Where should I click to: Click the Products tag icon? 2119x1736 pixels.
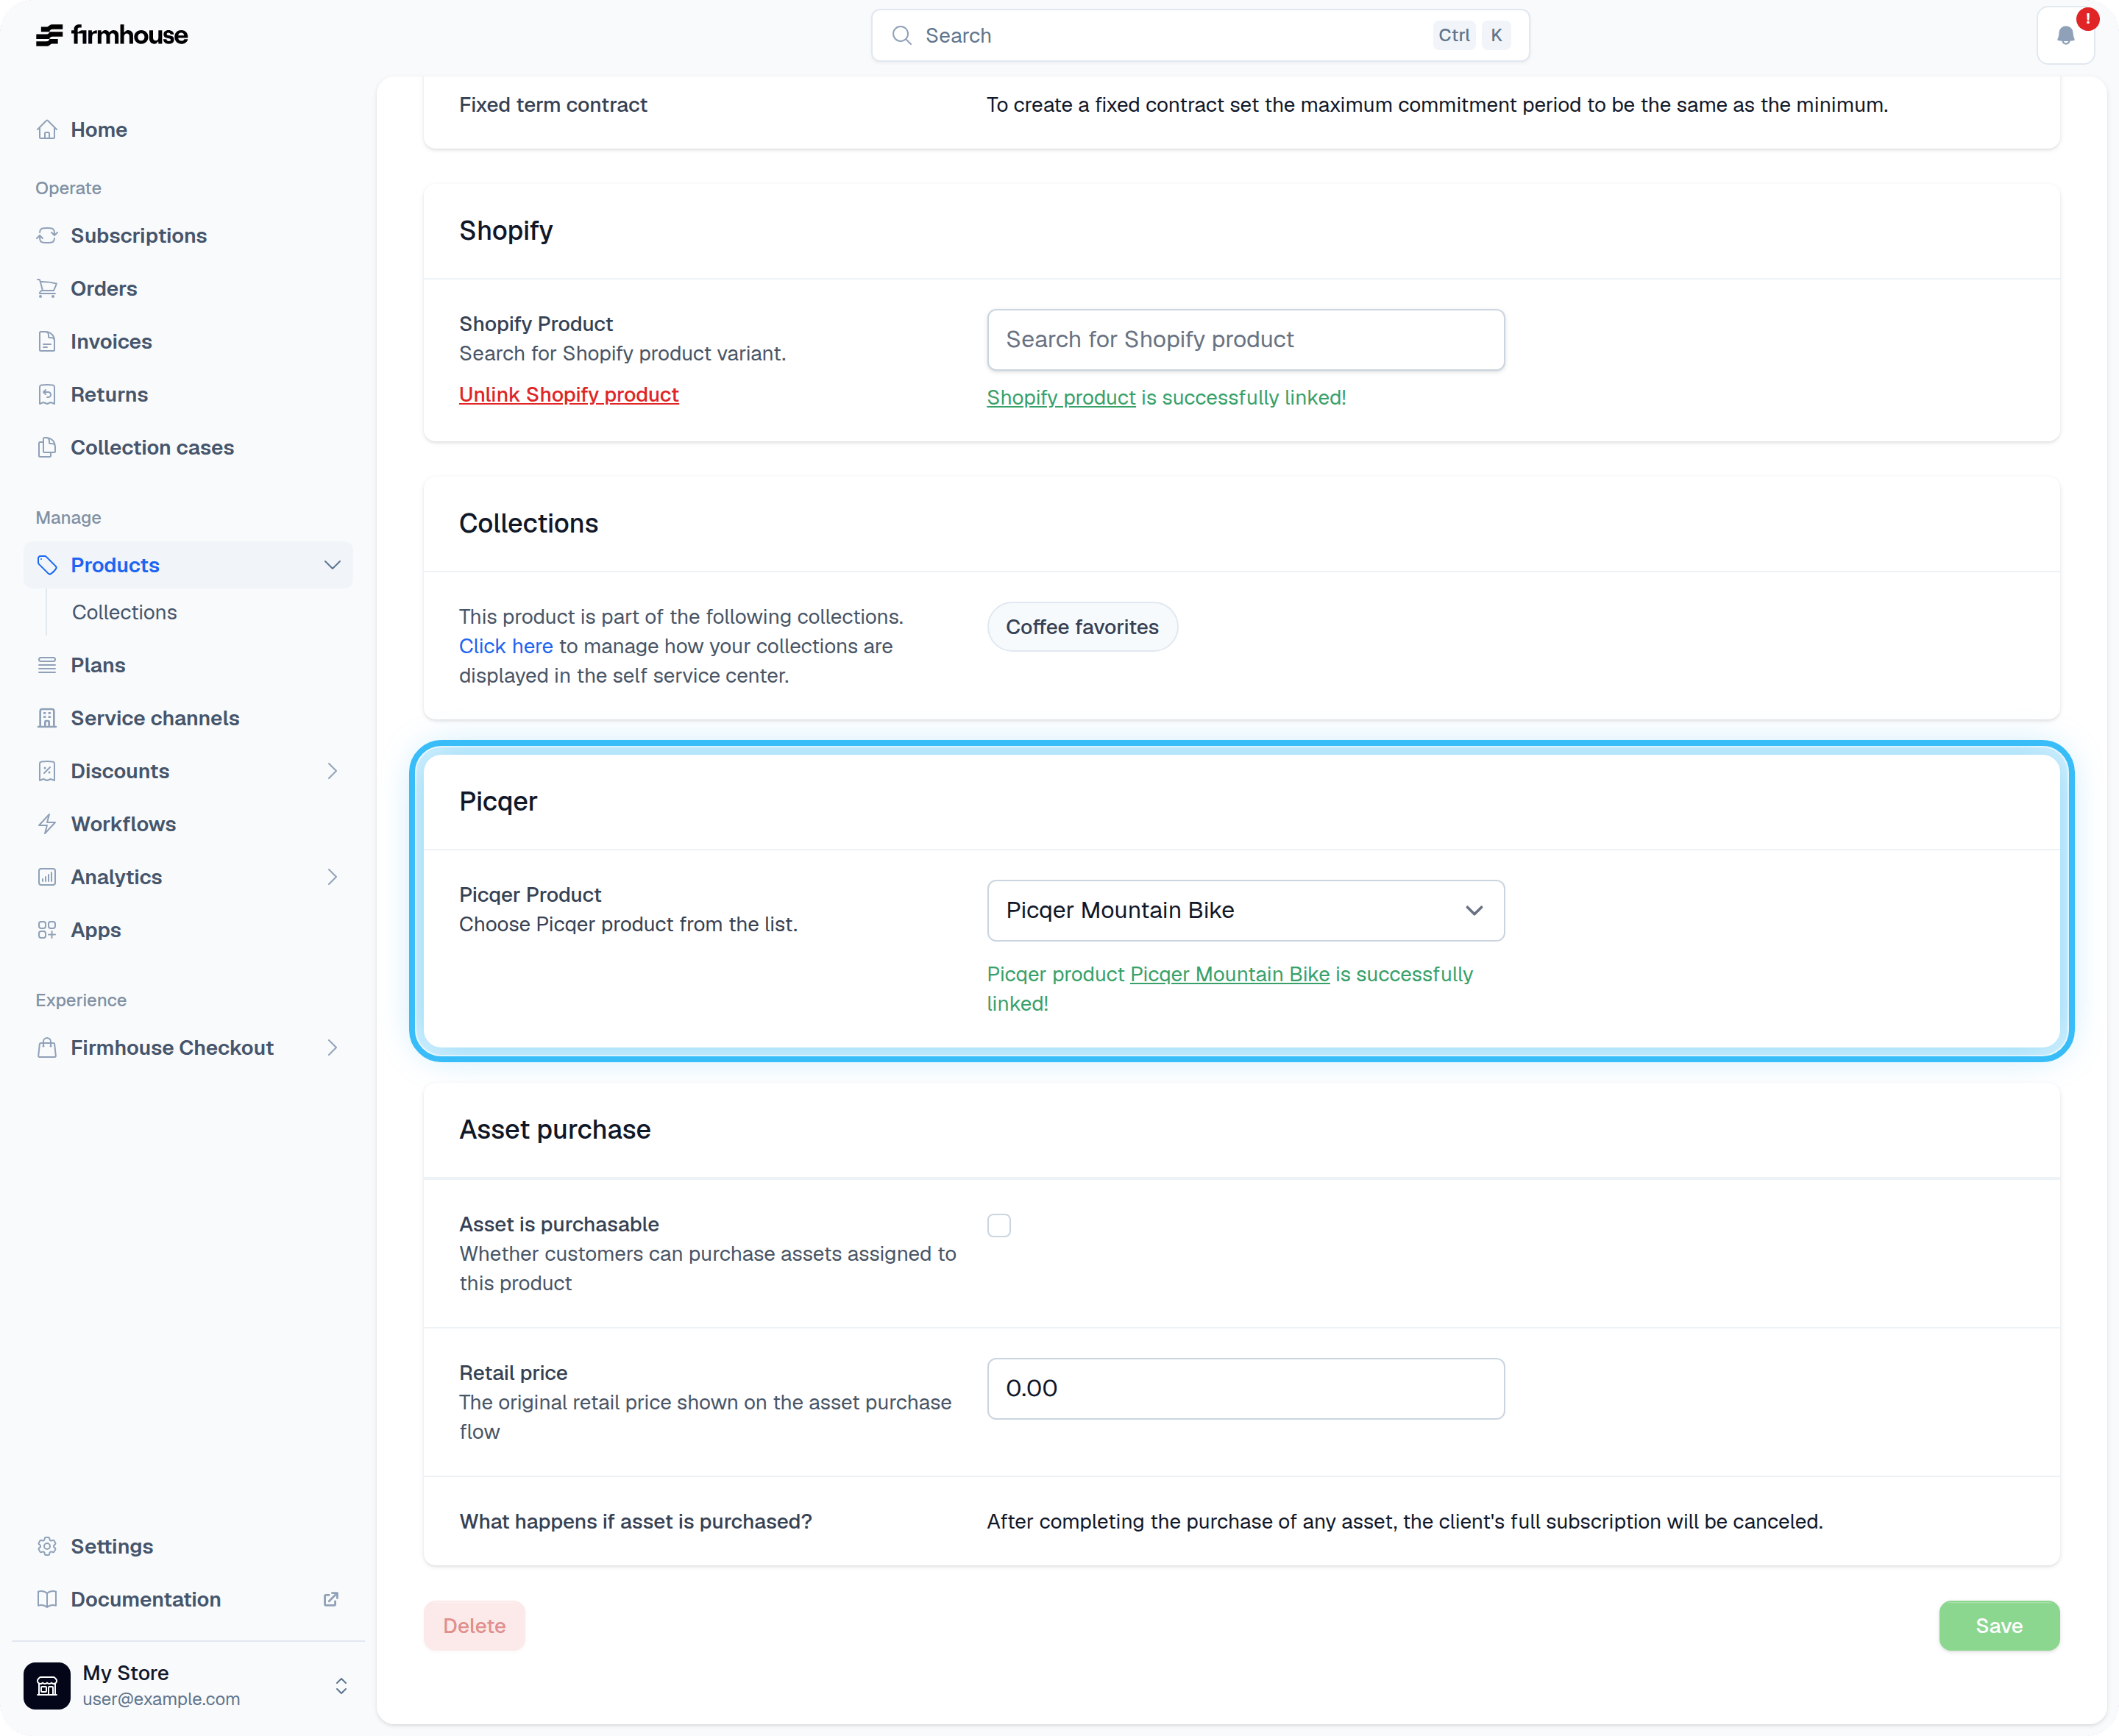tap(47, 565)
